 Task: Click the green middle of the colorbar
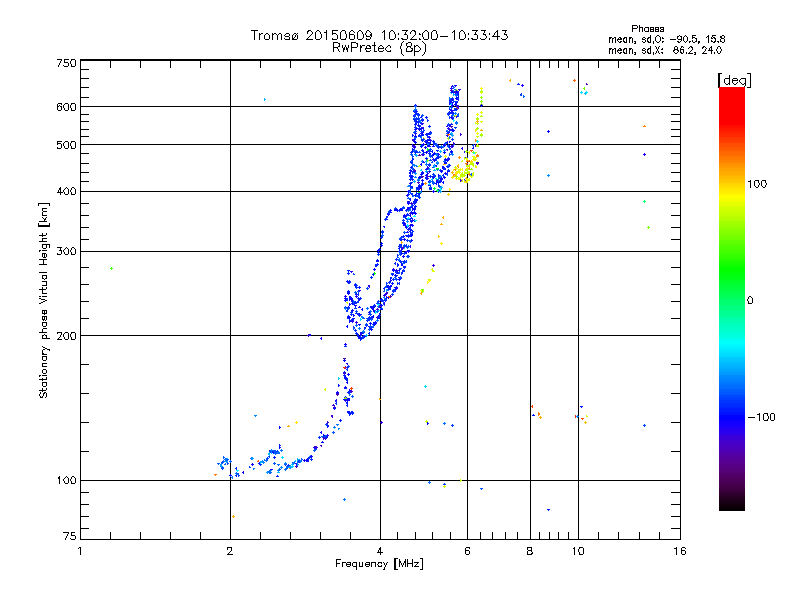click(732, 270)
